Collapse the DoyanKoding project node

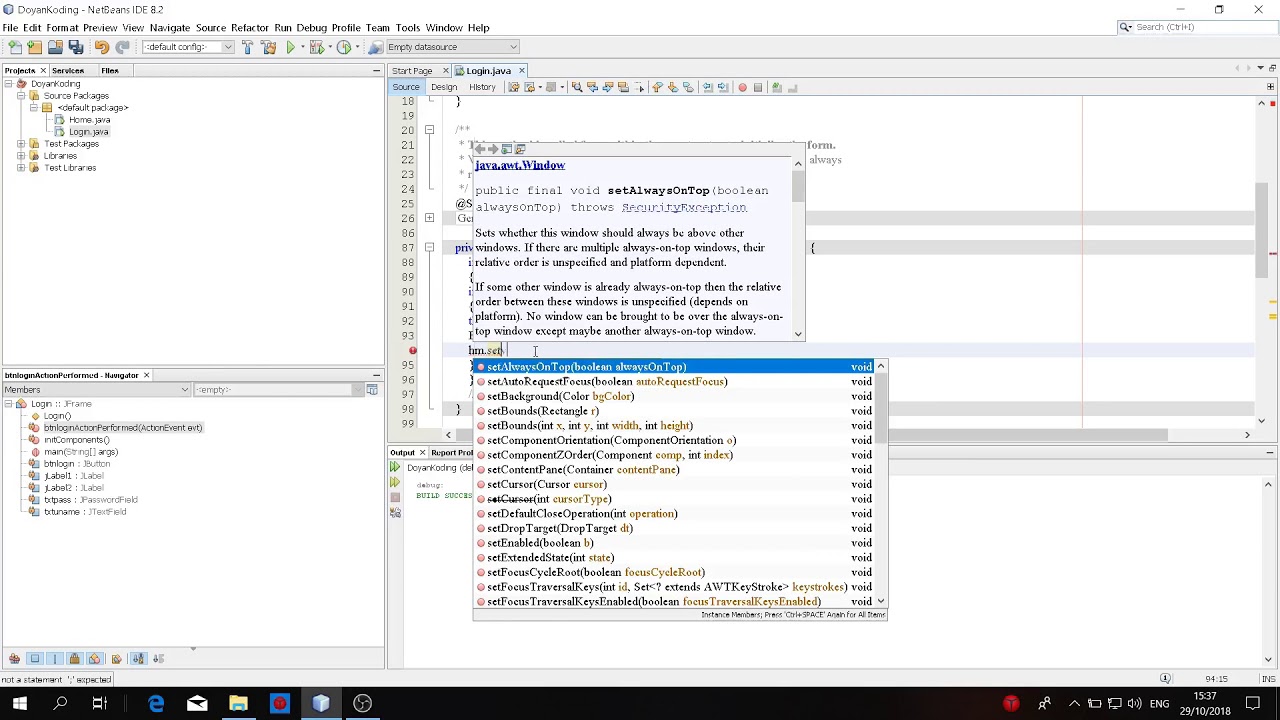(x=8, y=84)
